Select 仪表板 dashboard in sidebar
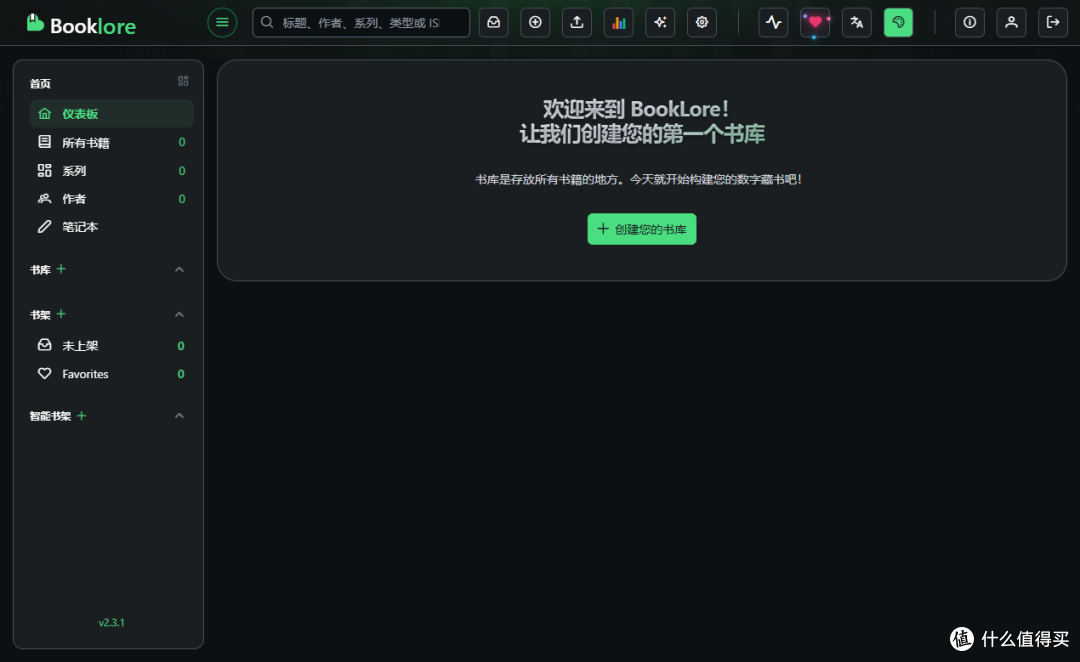 click(x=112, y=114)
